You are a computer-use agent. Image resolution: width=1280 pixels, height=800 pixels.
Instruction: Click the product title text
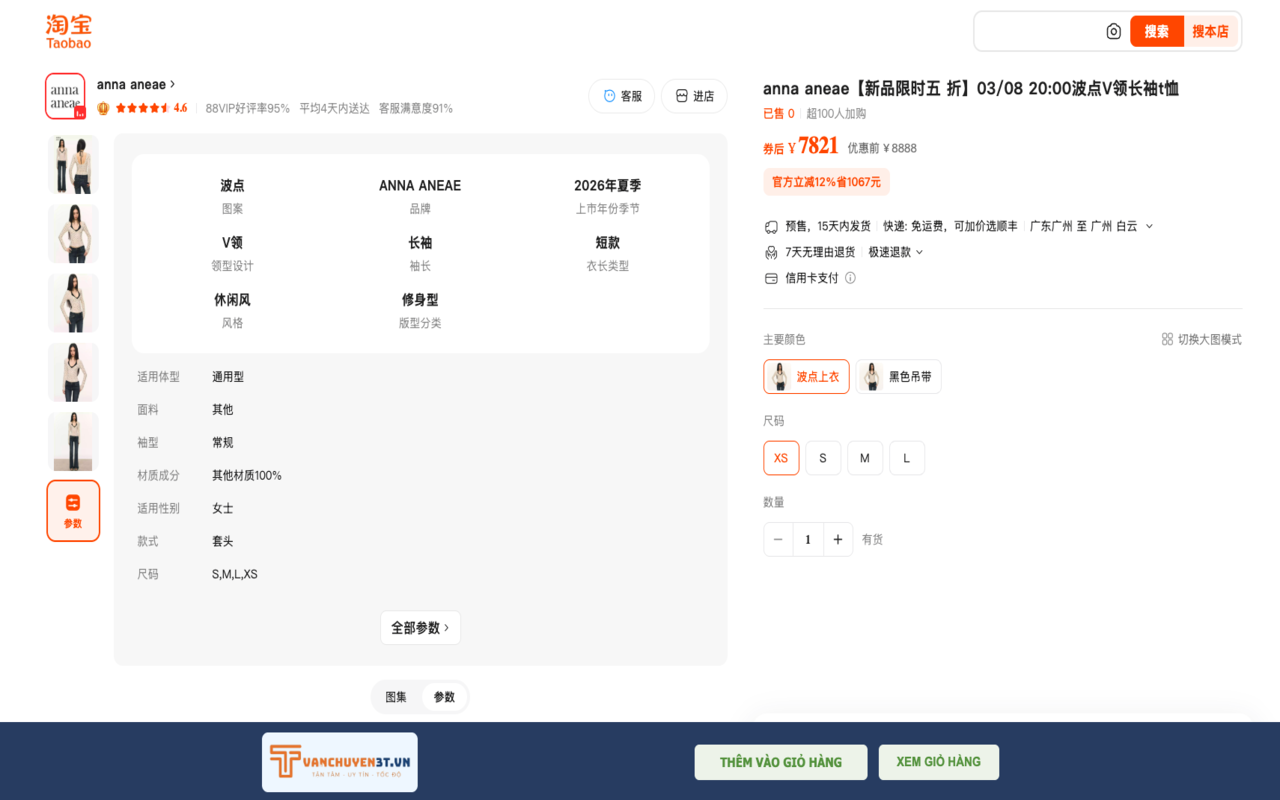click(x=971, y=88)
